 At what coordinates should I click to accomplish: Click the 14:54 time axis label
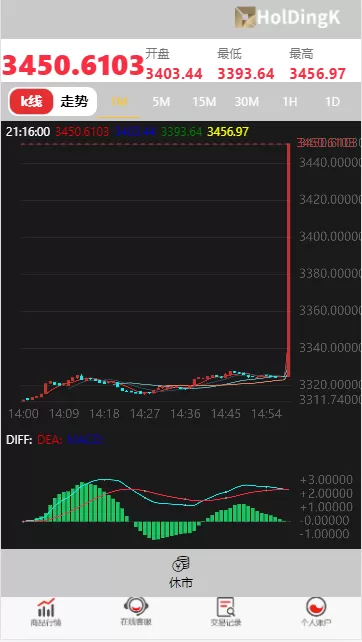point(266,414)
